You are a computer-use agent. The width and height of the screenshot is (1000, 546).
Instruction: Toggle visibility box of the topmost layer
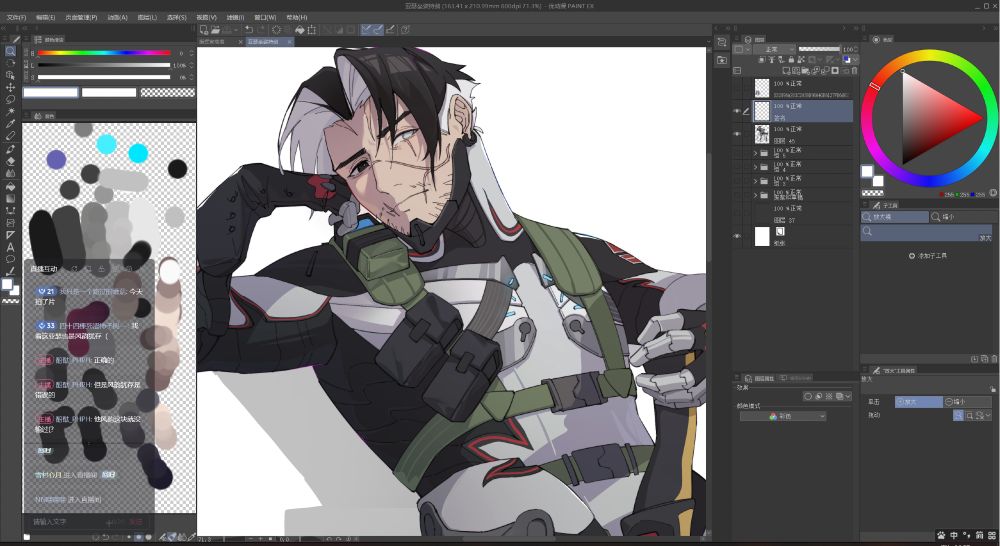737,88
